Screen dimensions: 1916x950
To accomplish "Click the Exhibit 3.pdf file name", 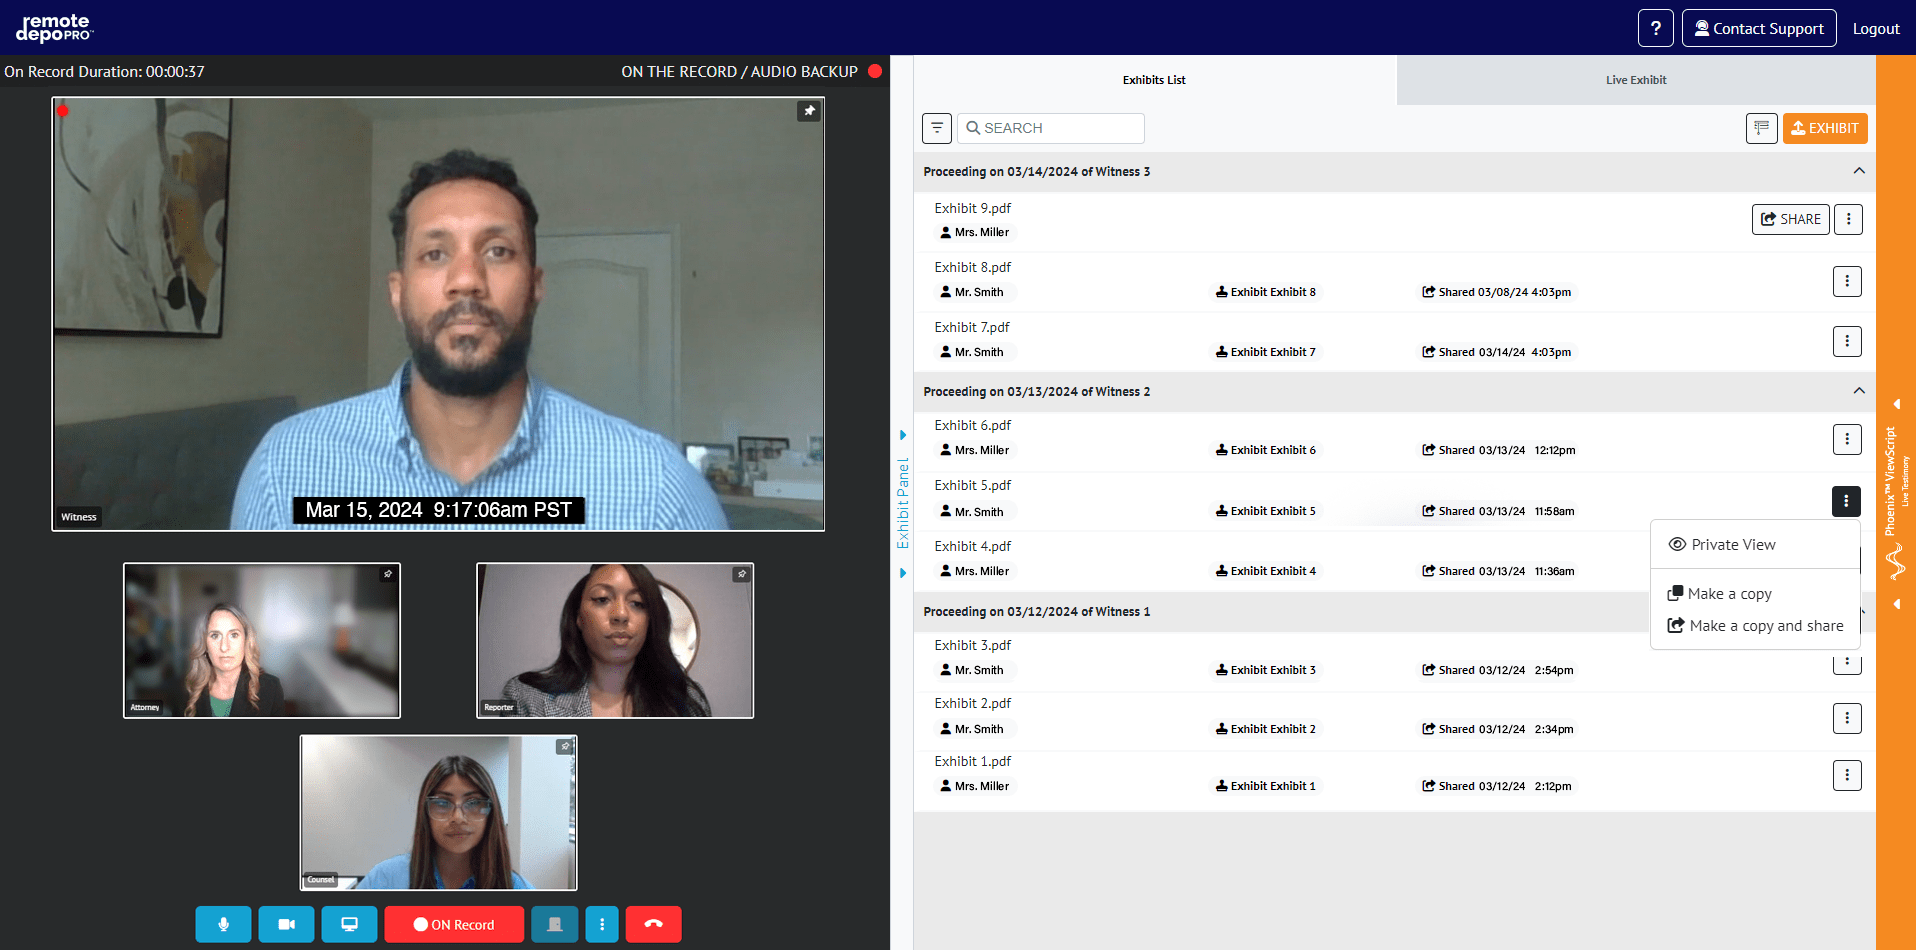I will pos(972,645).
